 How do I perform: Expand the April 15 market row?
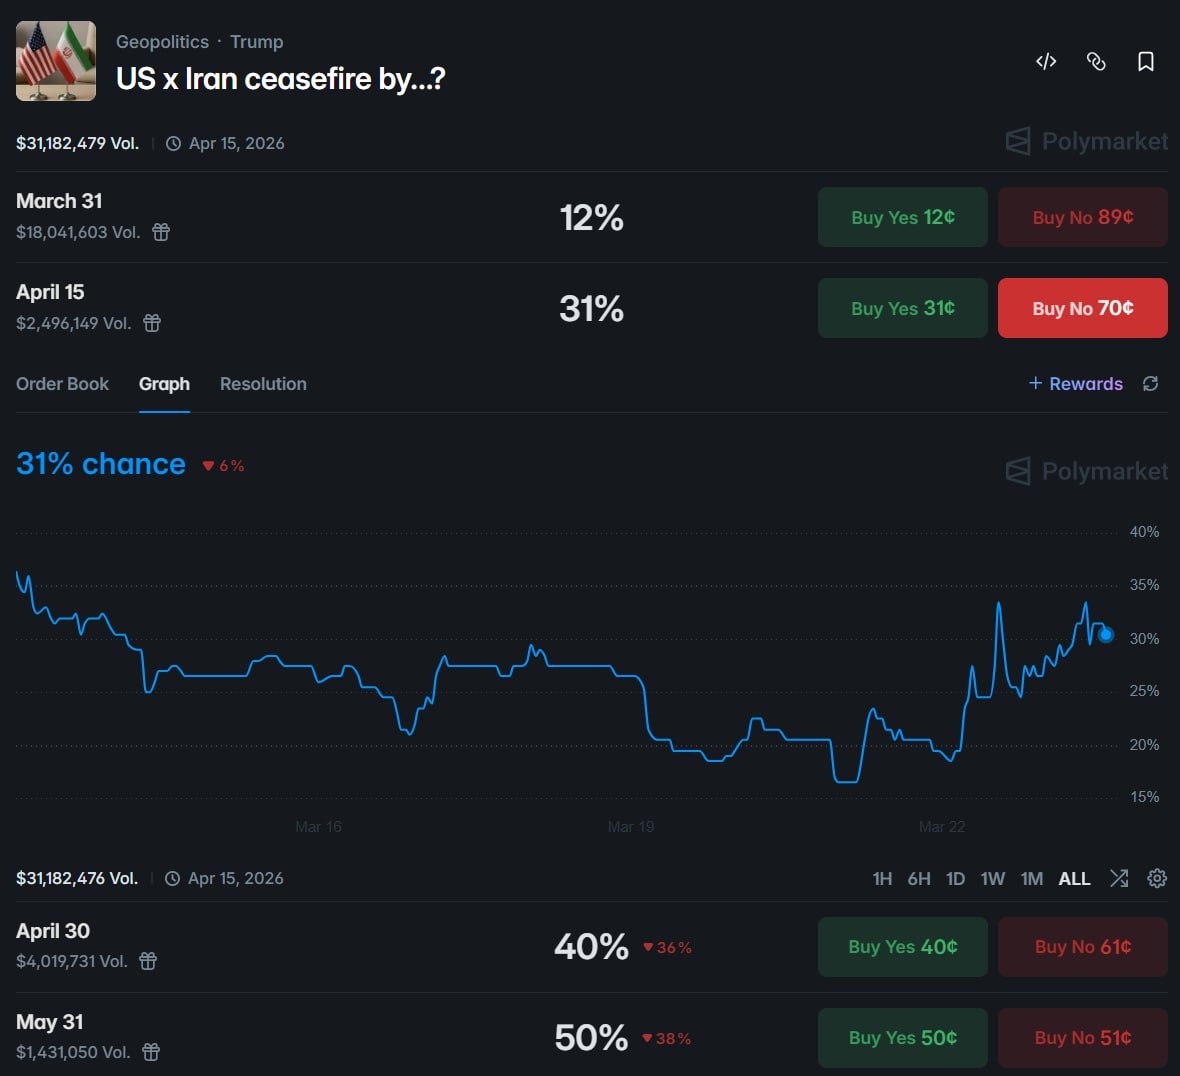pos(50,292)
